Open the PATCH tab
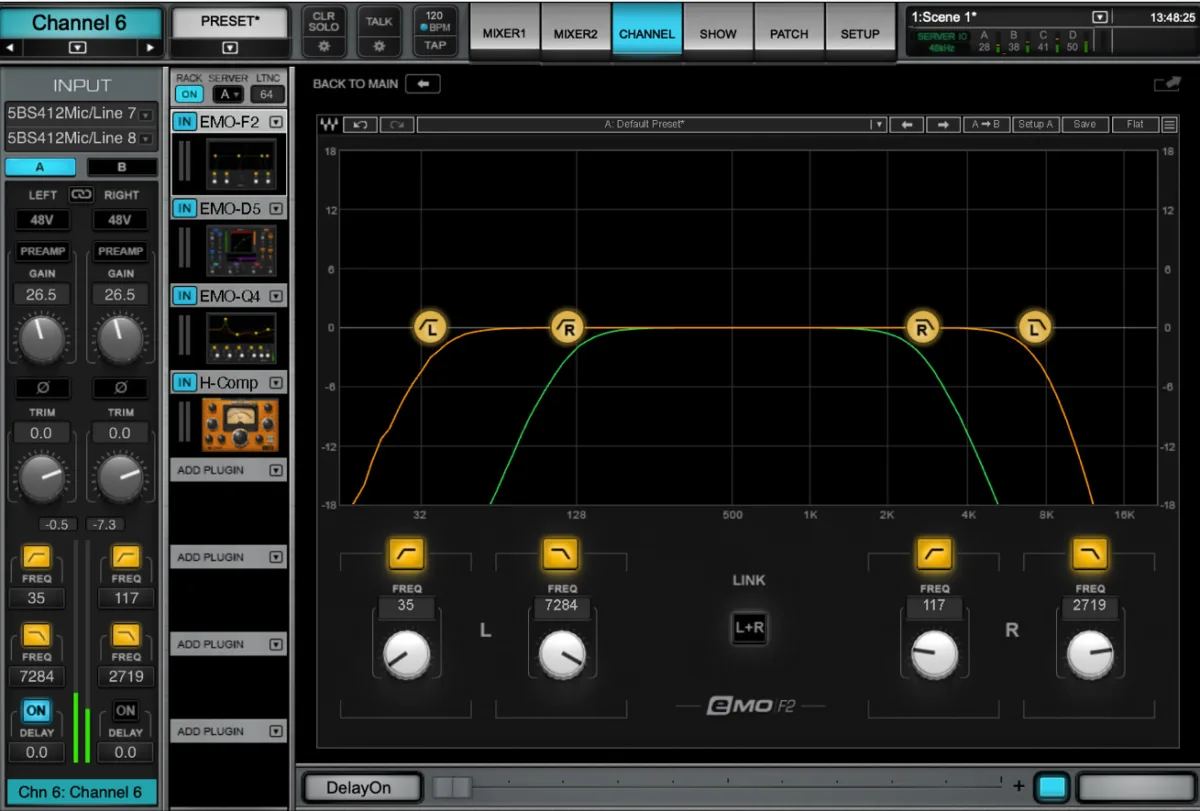The height and width of the screenshot is (811, 1200). click(x=789, y=33)
